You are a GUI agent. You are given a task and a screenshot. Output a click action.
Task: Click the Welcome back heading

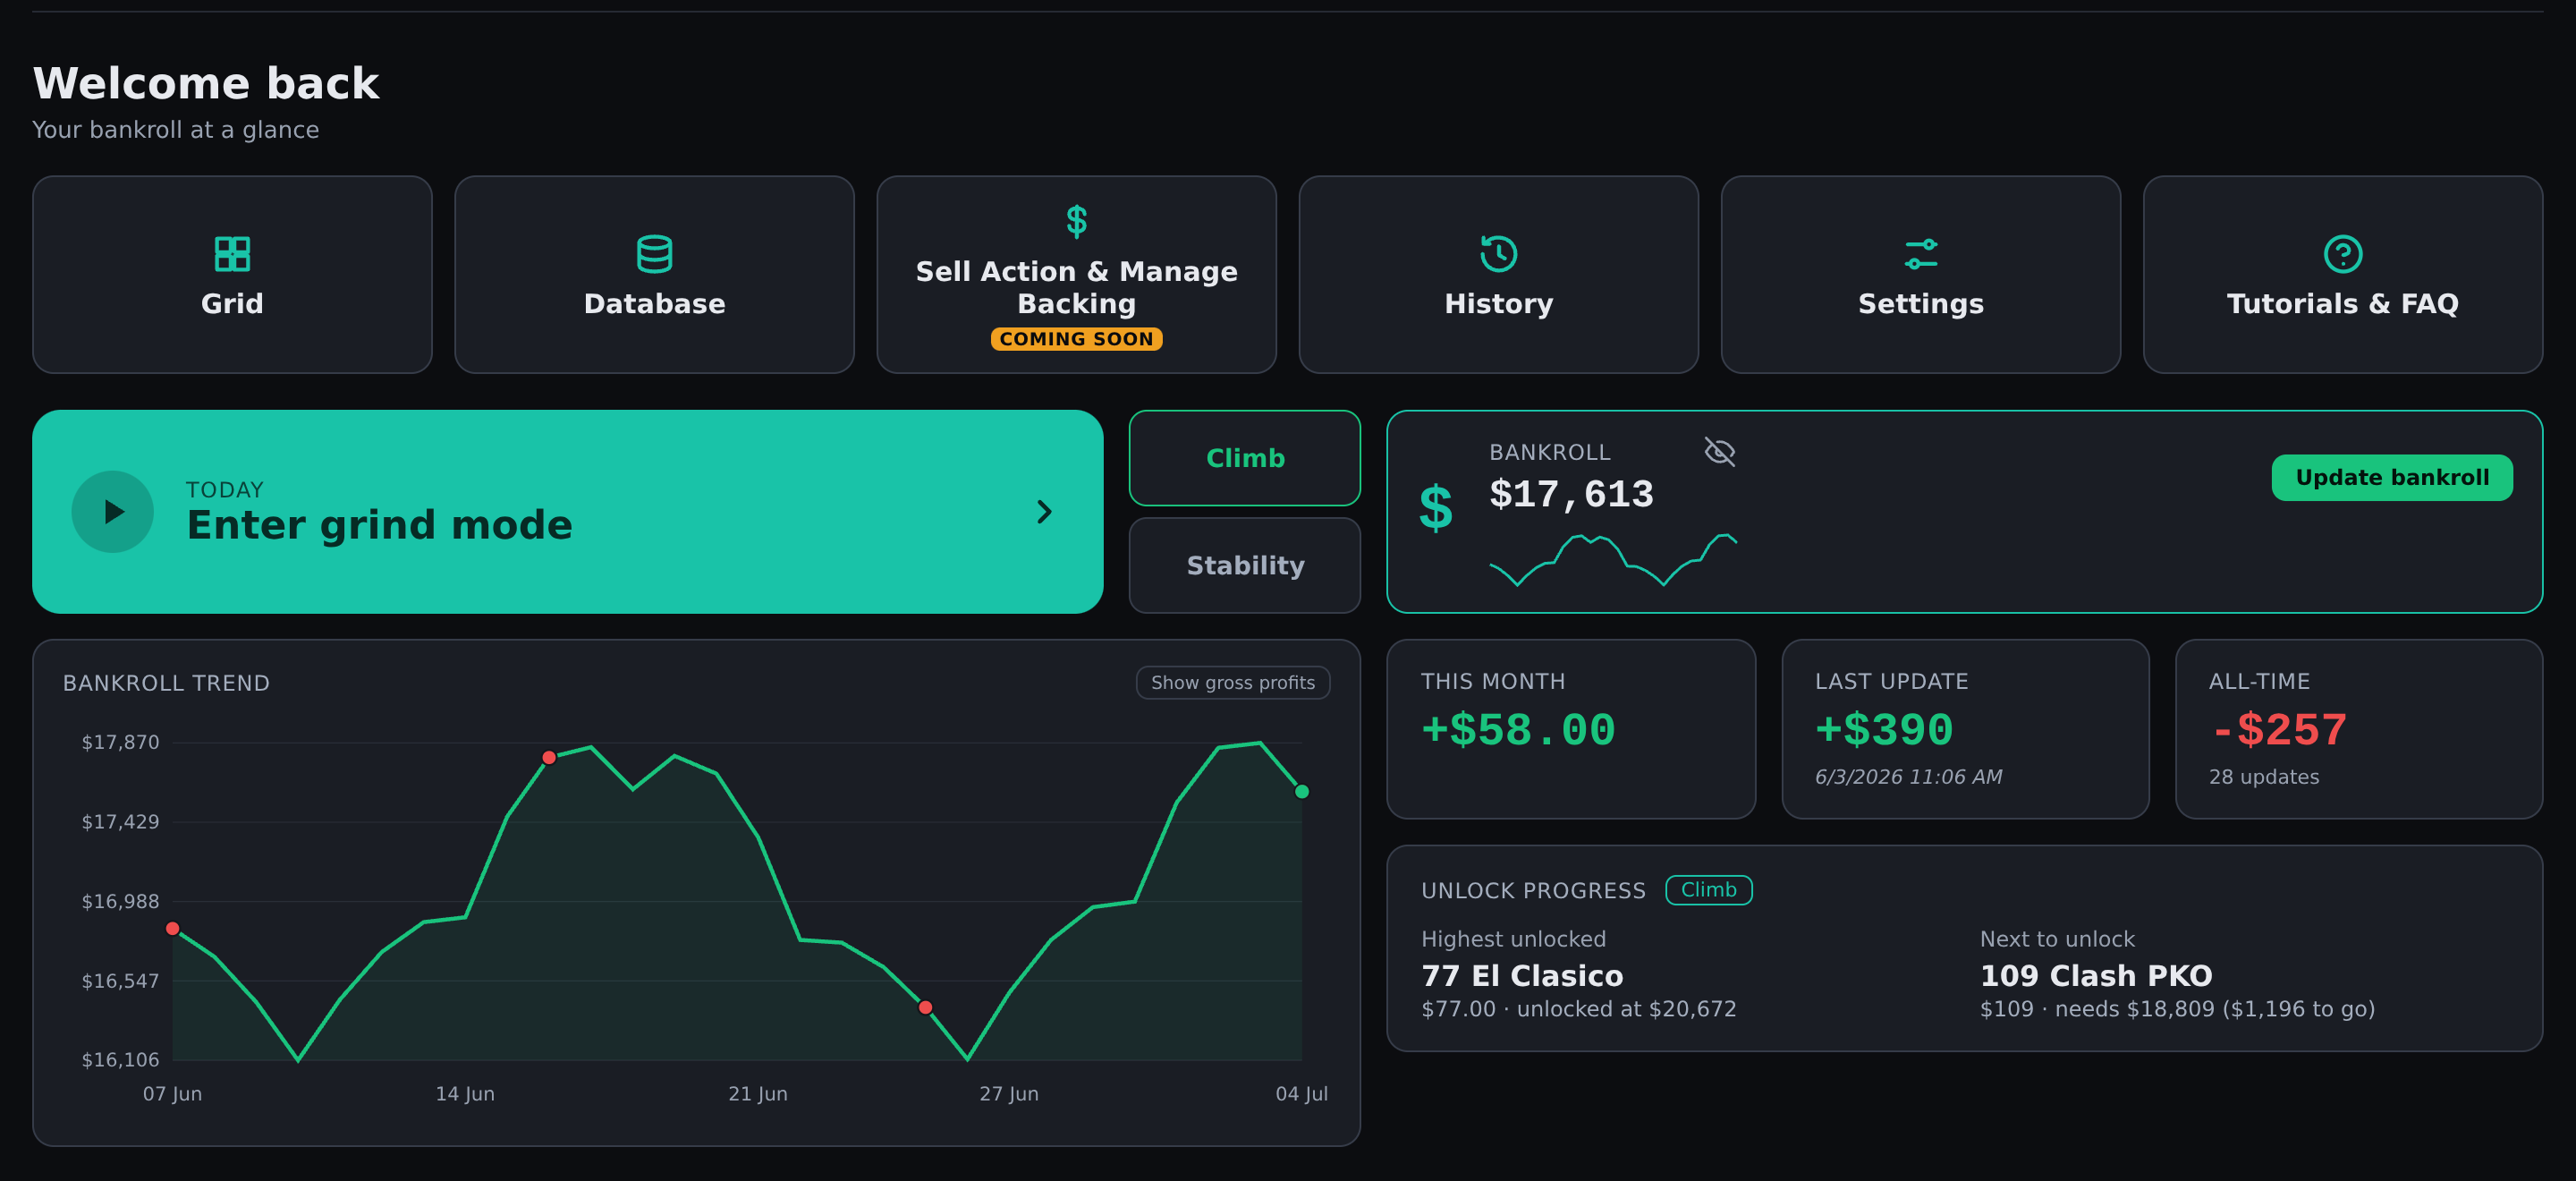206,83
